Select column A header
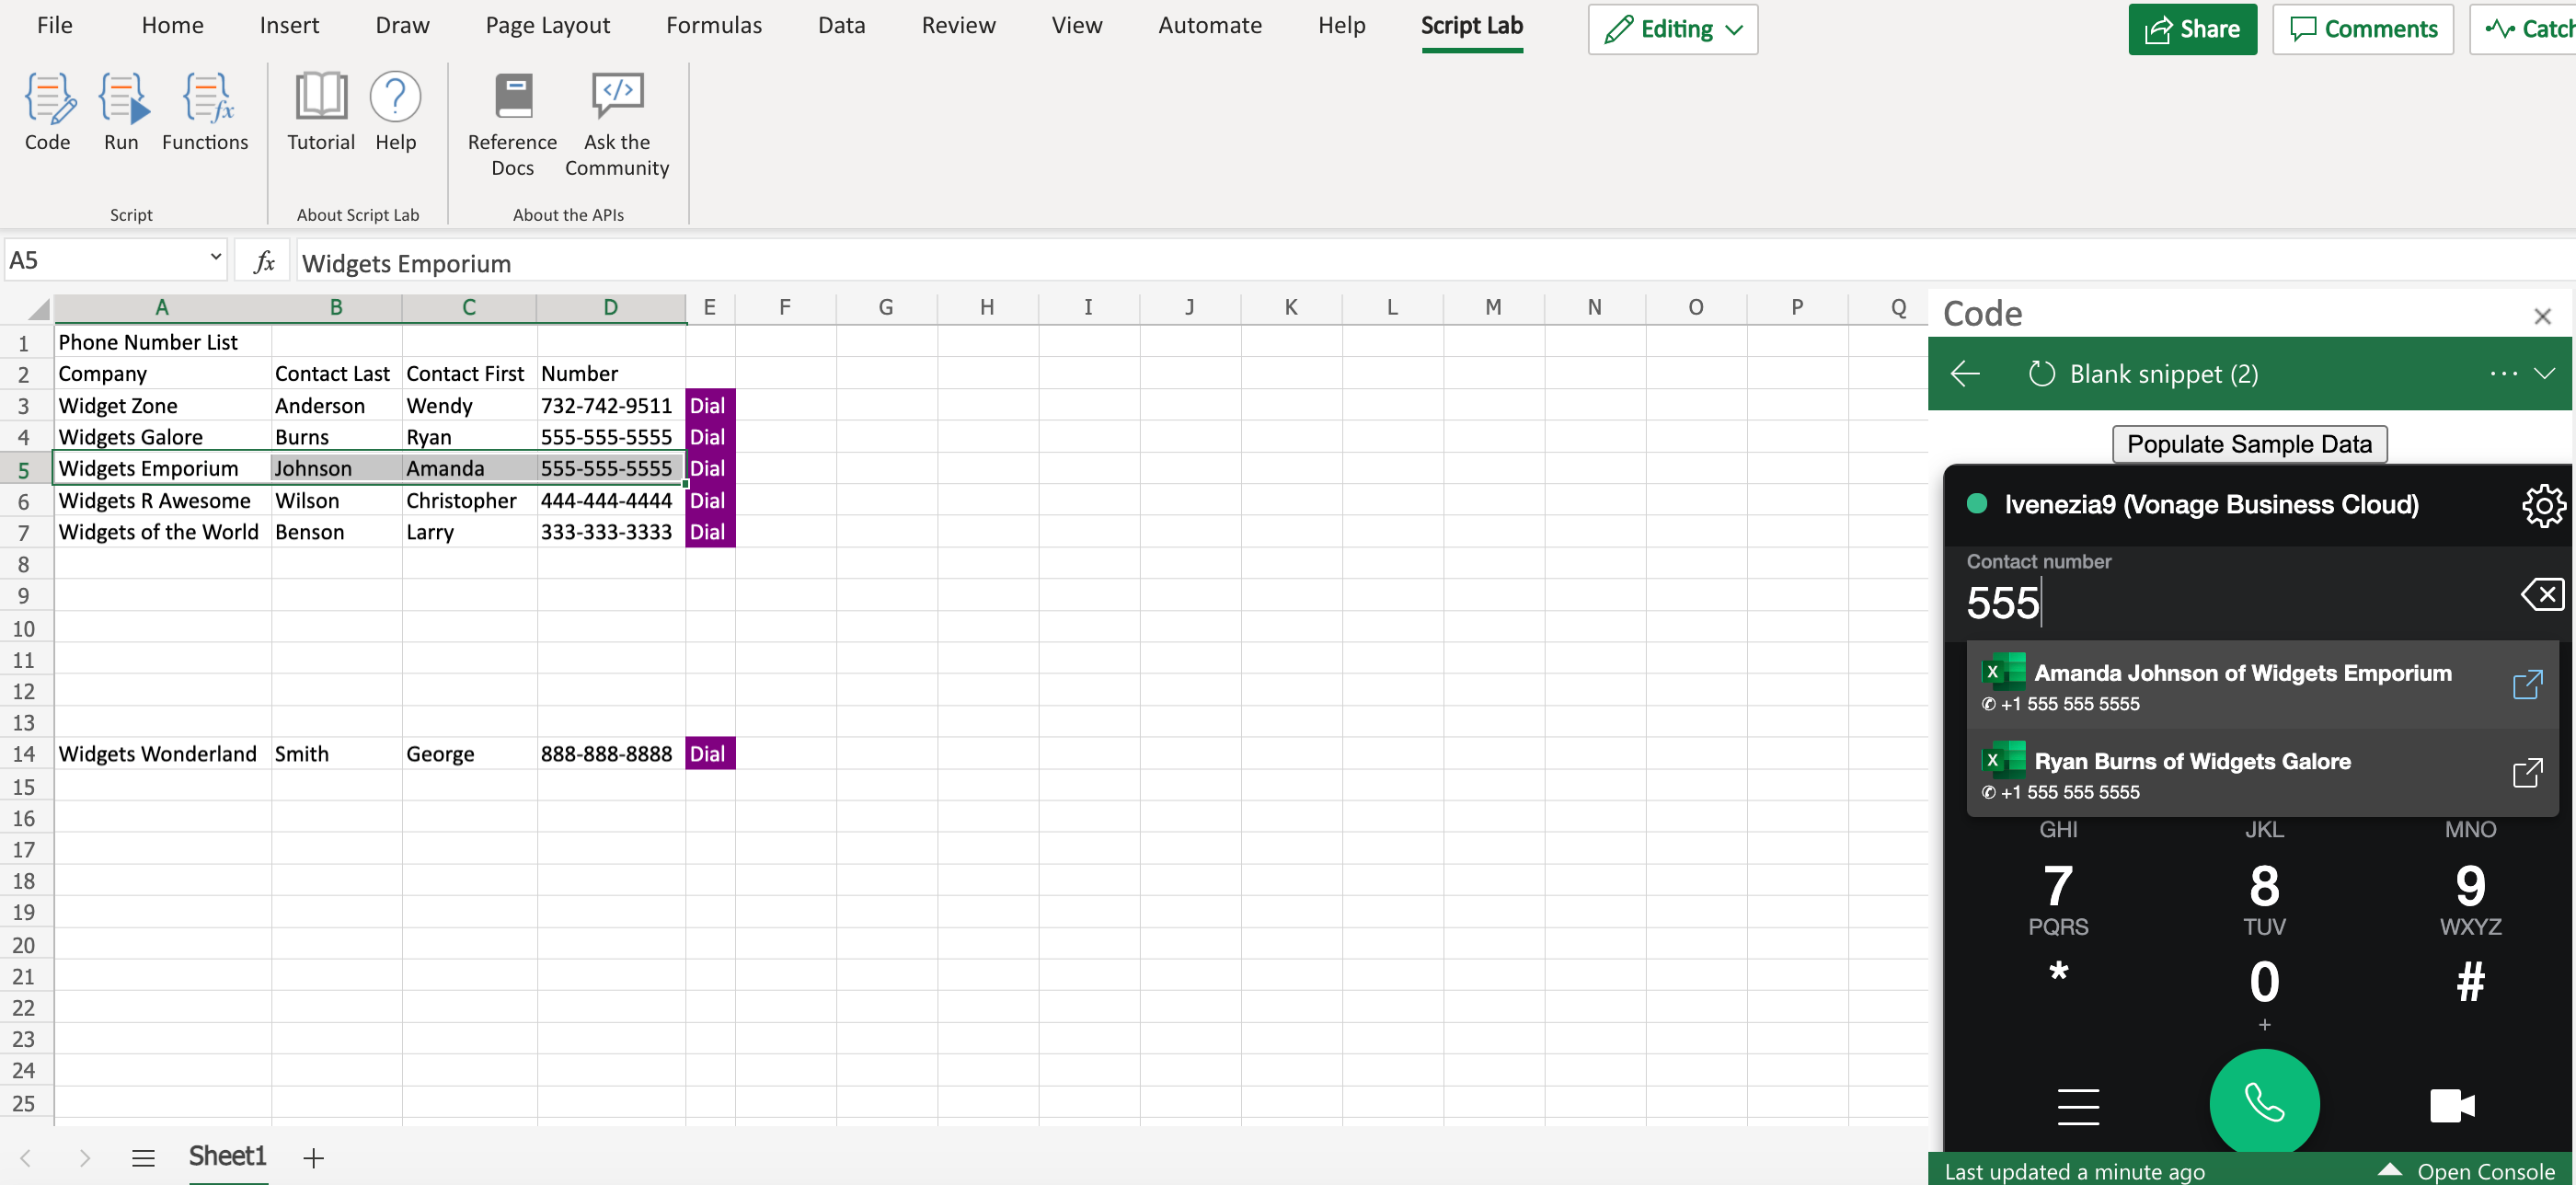The width and height of the screenshot is (2576, 1185). [162, 307]
